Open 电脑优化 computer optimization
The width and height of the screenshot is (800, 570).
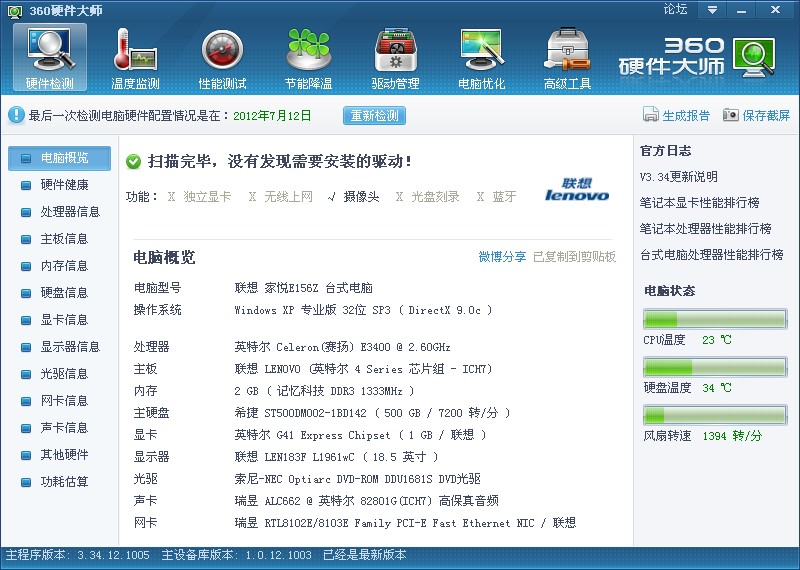(482, 57)
